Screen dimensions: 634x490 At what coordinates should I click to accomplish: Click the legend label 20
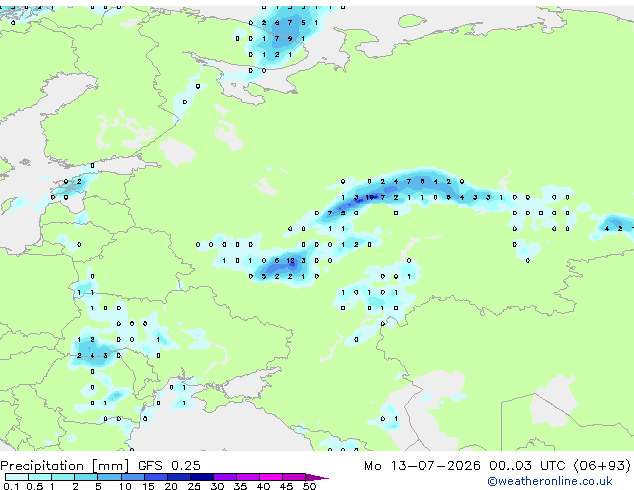tap(171, 486)
